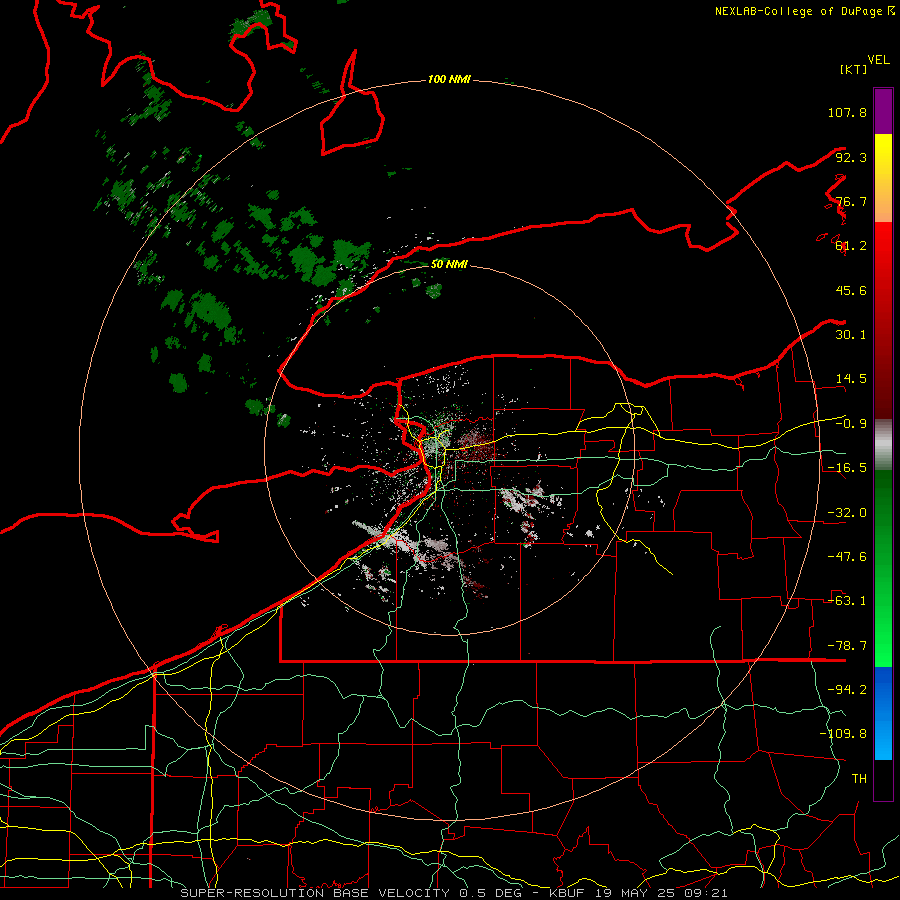Click the 100 NMI range ring label
Image resolution: width=900 pixels, height=900 pixels.
[449, 79]
